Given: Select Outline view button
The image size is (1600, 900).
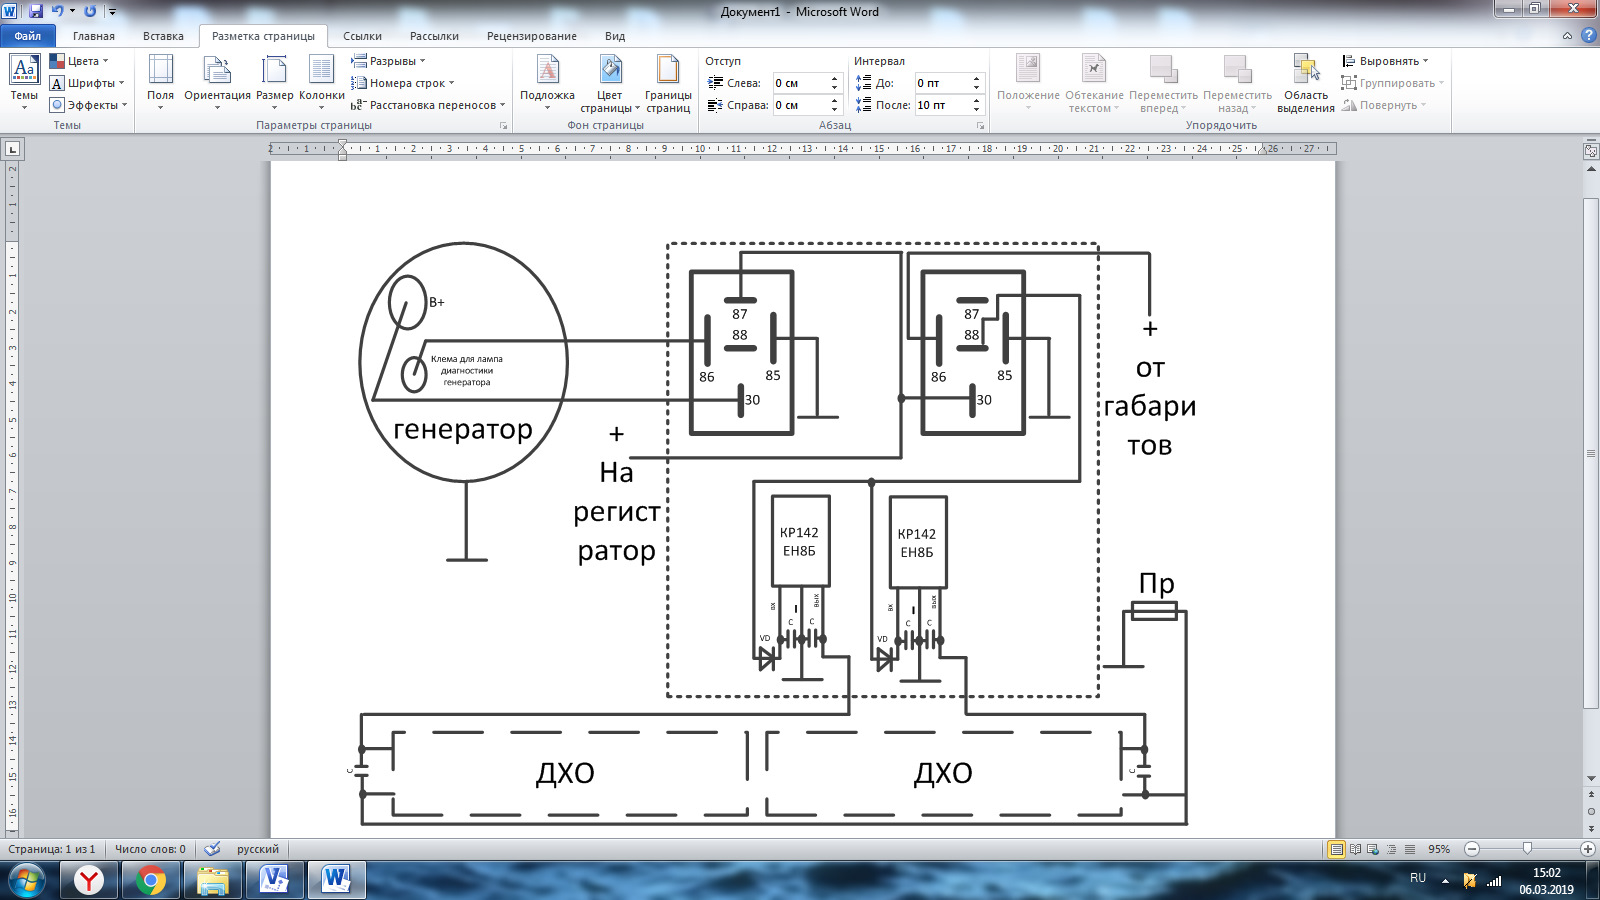Looking at the screenshot, I should 1391,849.
